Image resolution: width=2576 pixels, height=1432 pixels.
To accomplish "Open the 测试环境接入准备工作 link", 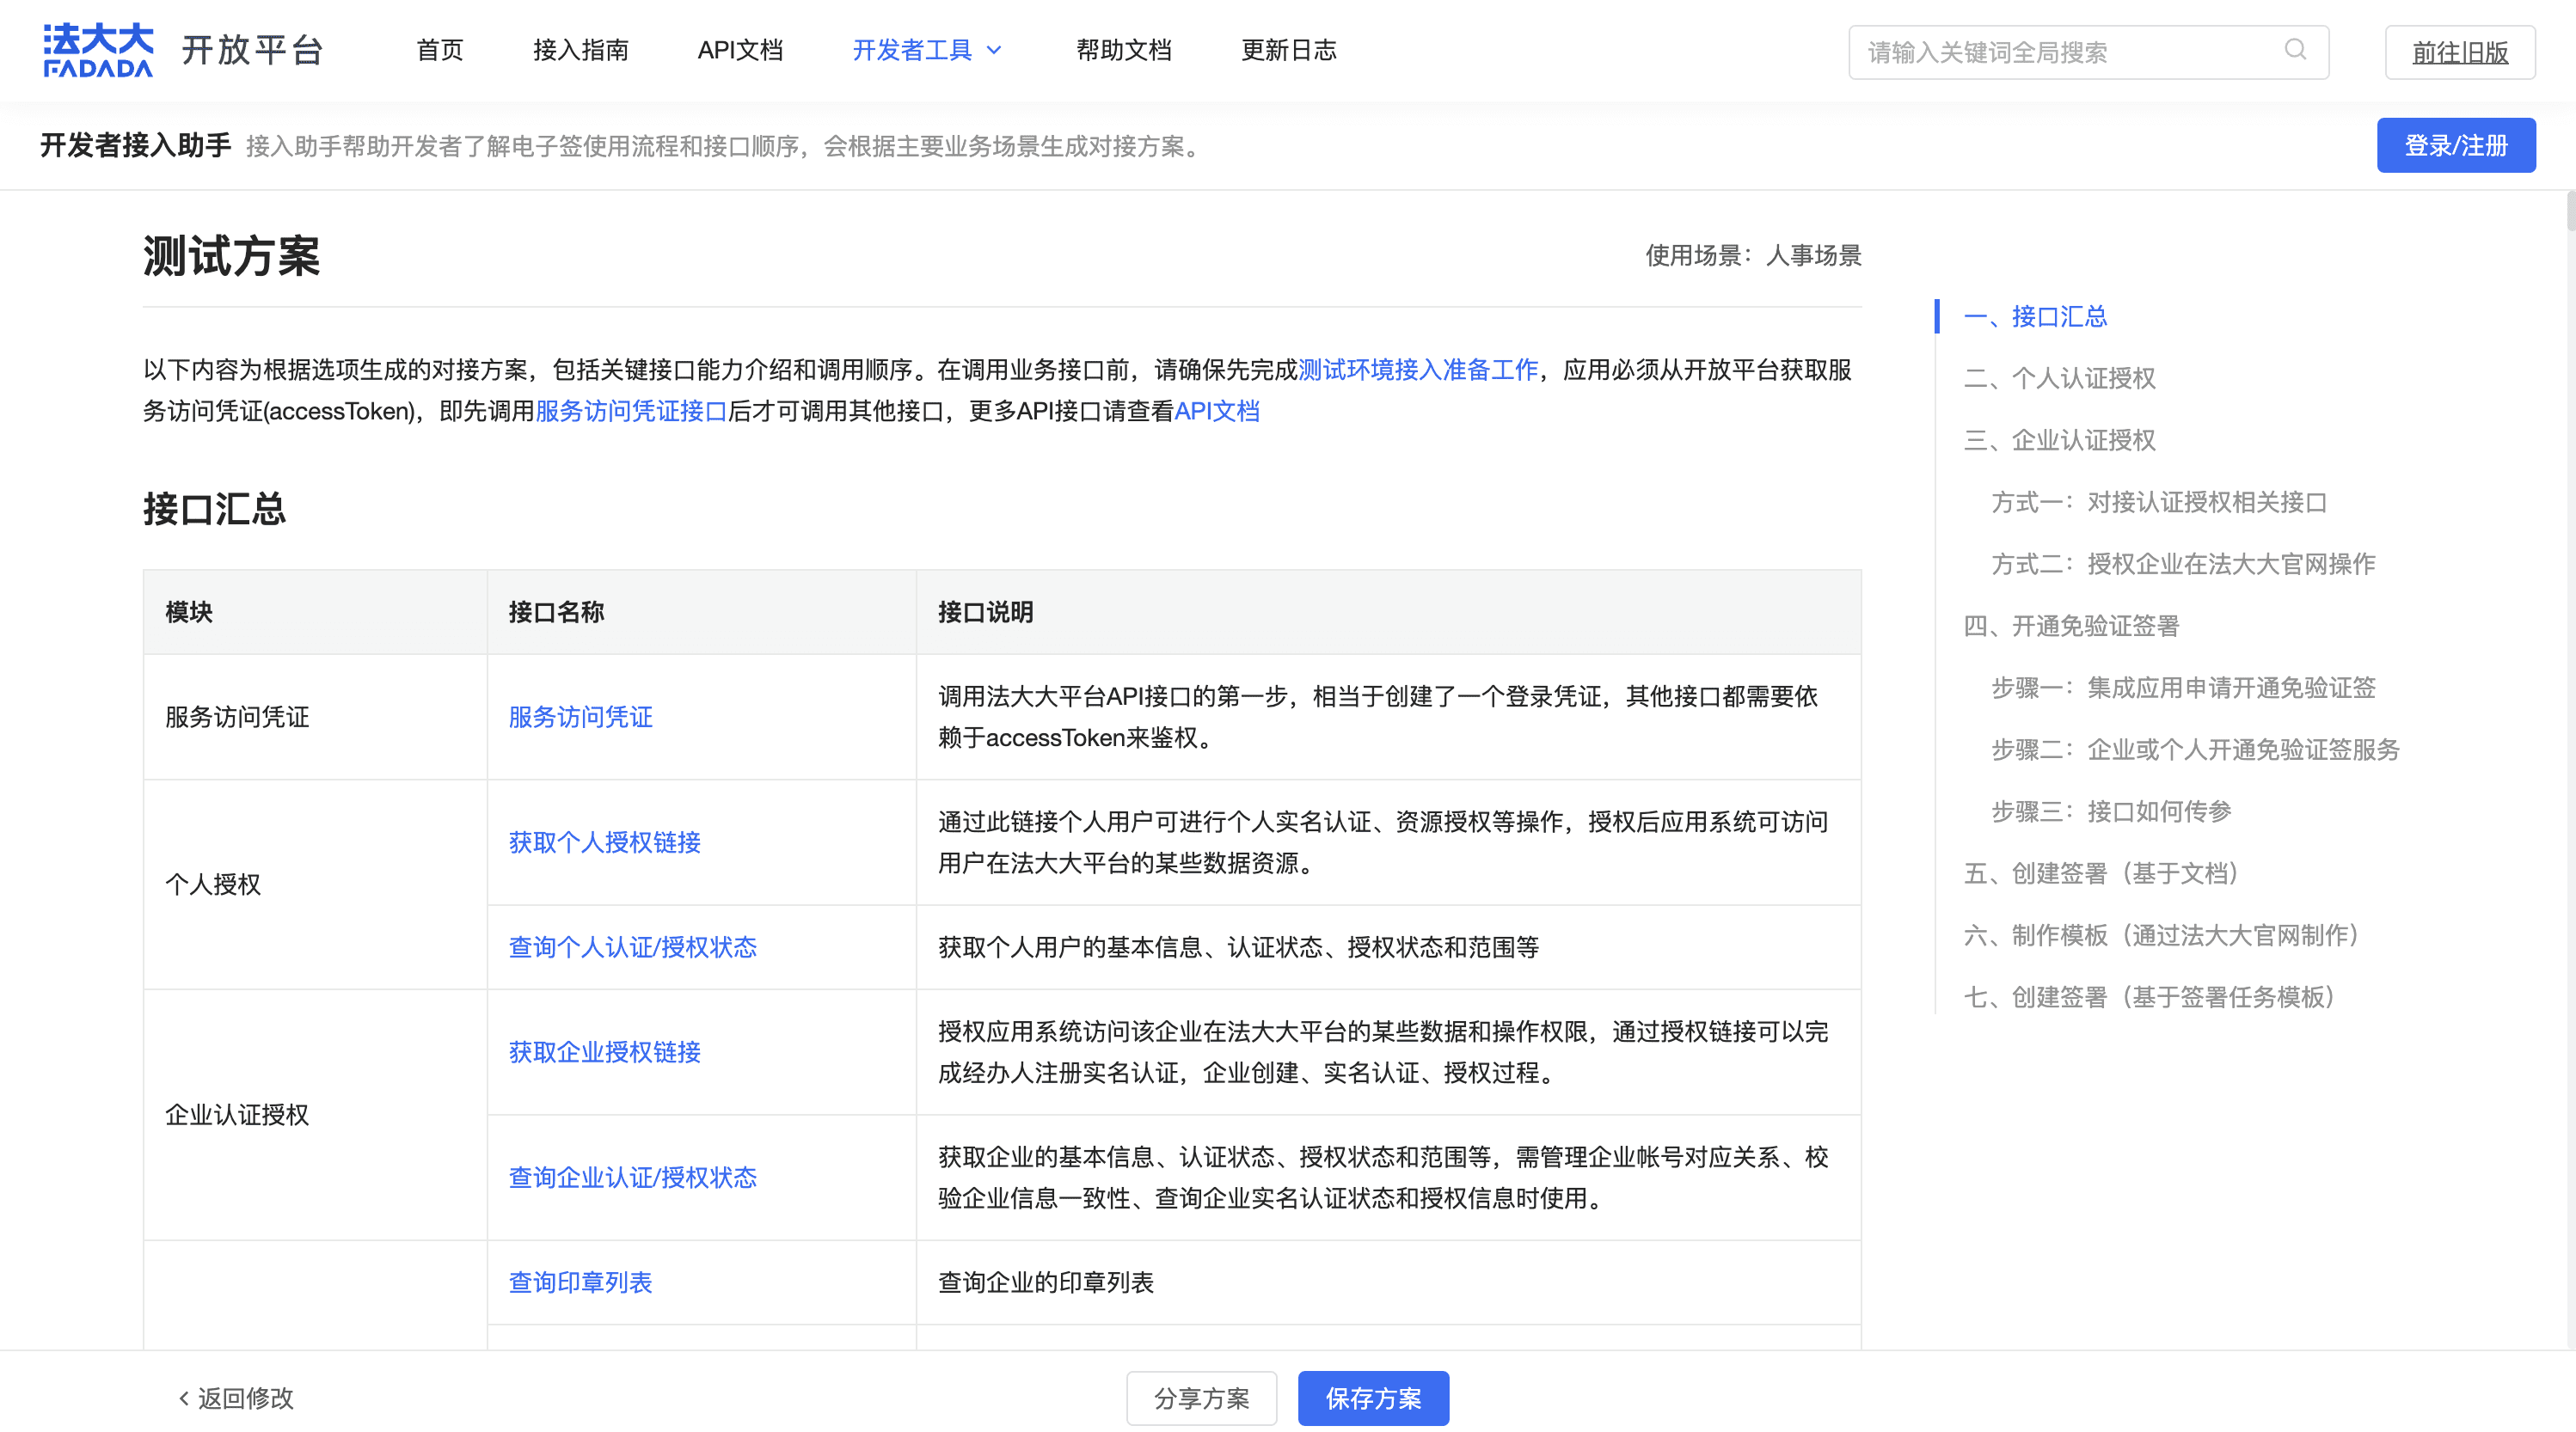I will [x=1417, y=370].
